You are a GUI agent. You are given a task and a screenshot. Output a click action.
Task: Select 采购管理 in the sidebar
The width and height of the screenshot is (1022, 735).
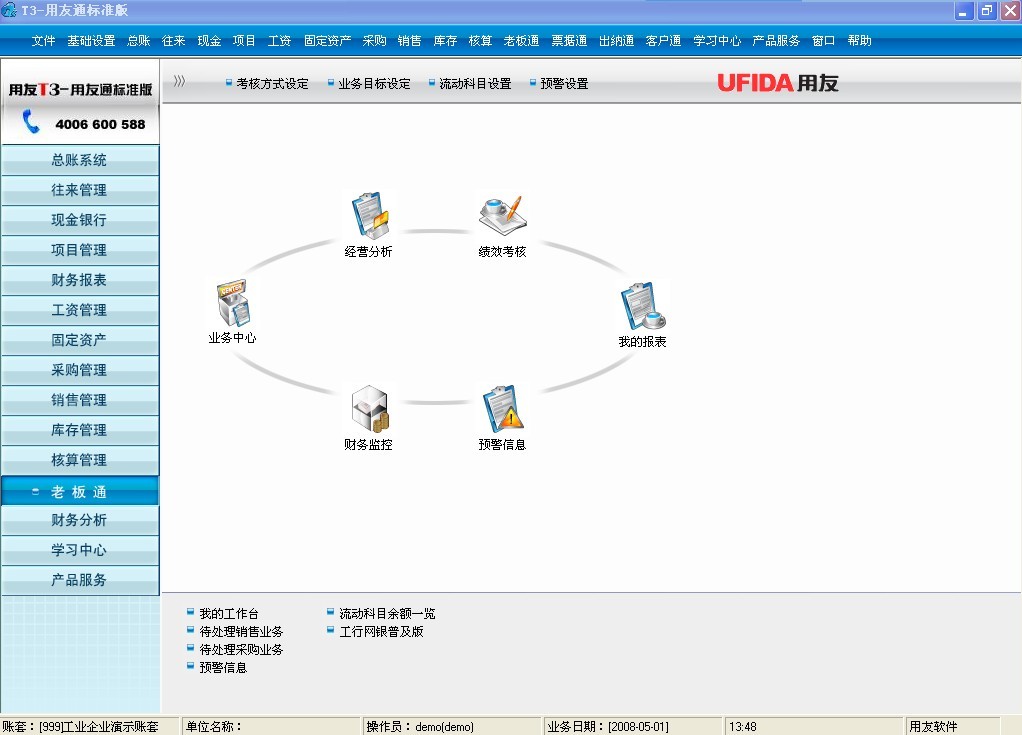[80, 369]
